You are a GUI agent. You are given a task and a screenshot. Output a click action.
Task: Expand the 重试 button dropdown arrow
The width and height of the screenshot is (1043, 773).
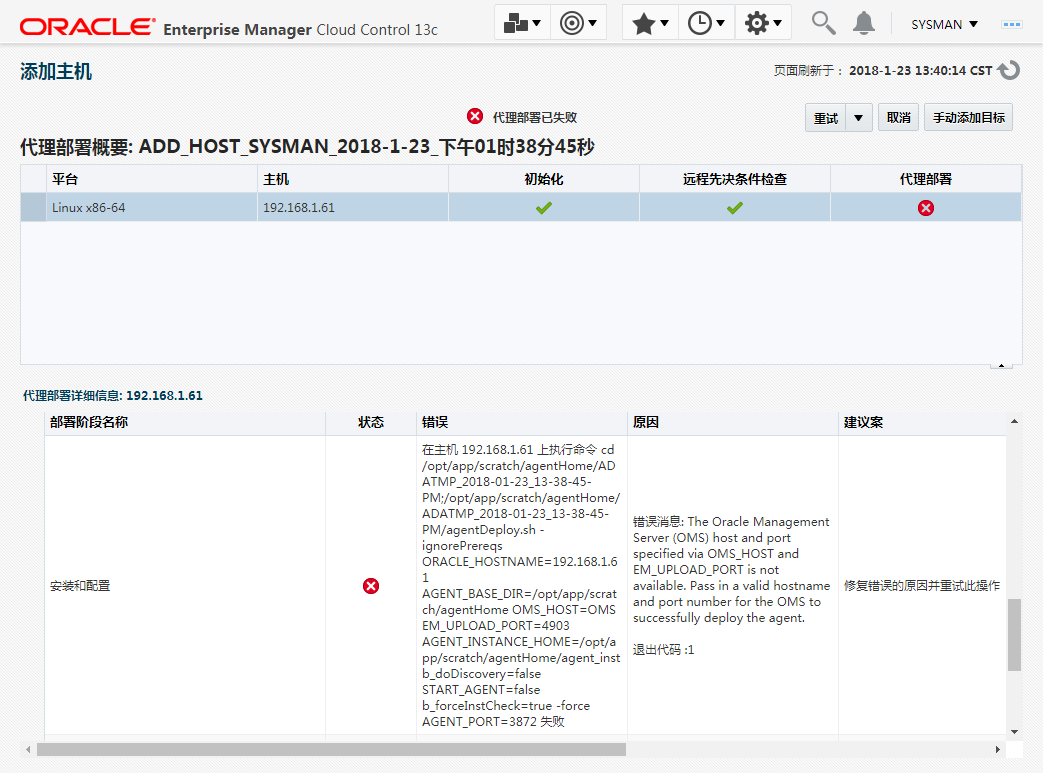point(859,118)
